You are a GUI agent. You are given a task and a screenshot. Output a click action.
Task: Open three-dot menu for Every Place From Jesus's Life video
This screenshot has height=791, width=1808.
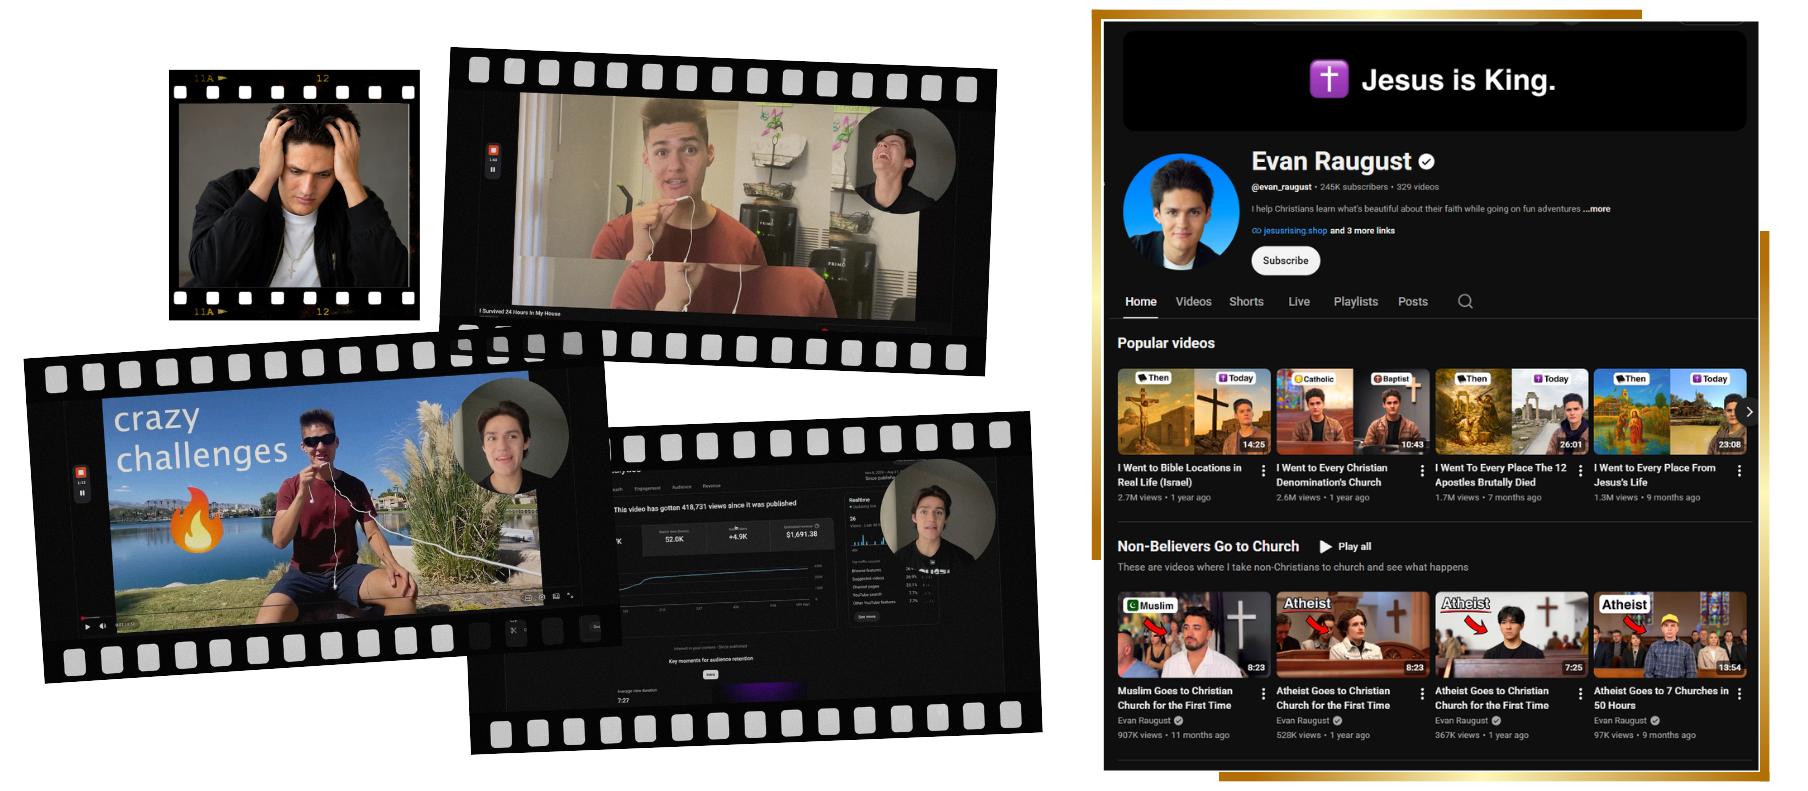click(1739, 470)
